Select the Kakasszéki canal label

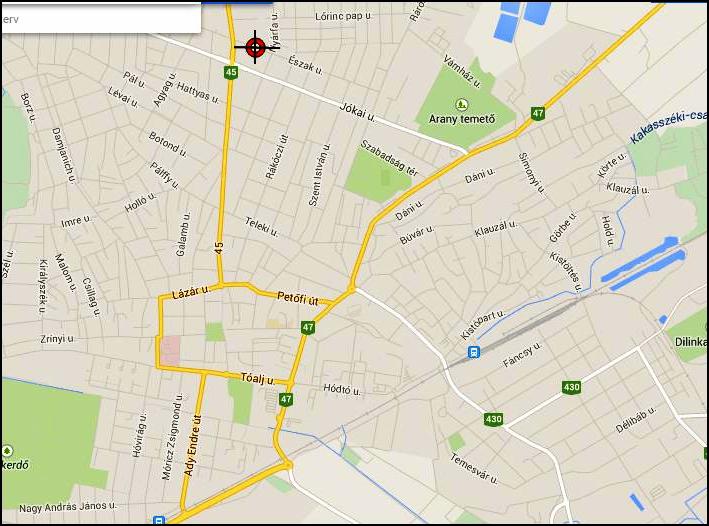[668, 127]
